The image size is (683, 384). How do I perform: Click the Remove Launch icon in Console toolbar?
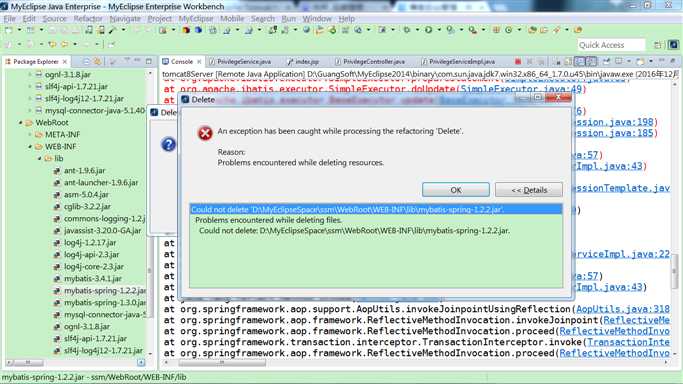(x=530, y=61)
